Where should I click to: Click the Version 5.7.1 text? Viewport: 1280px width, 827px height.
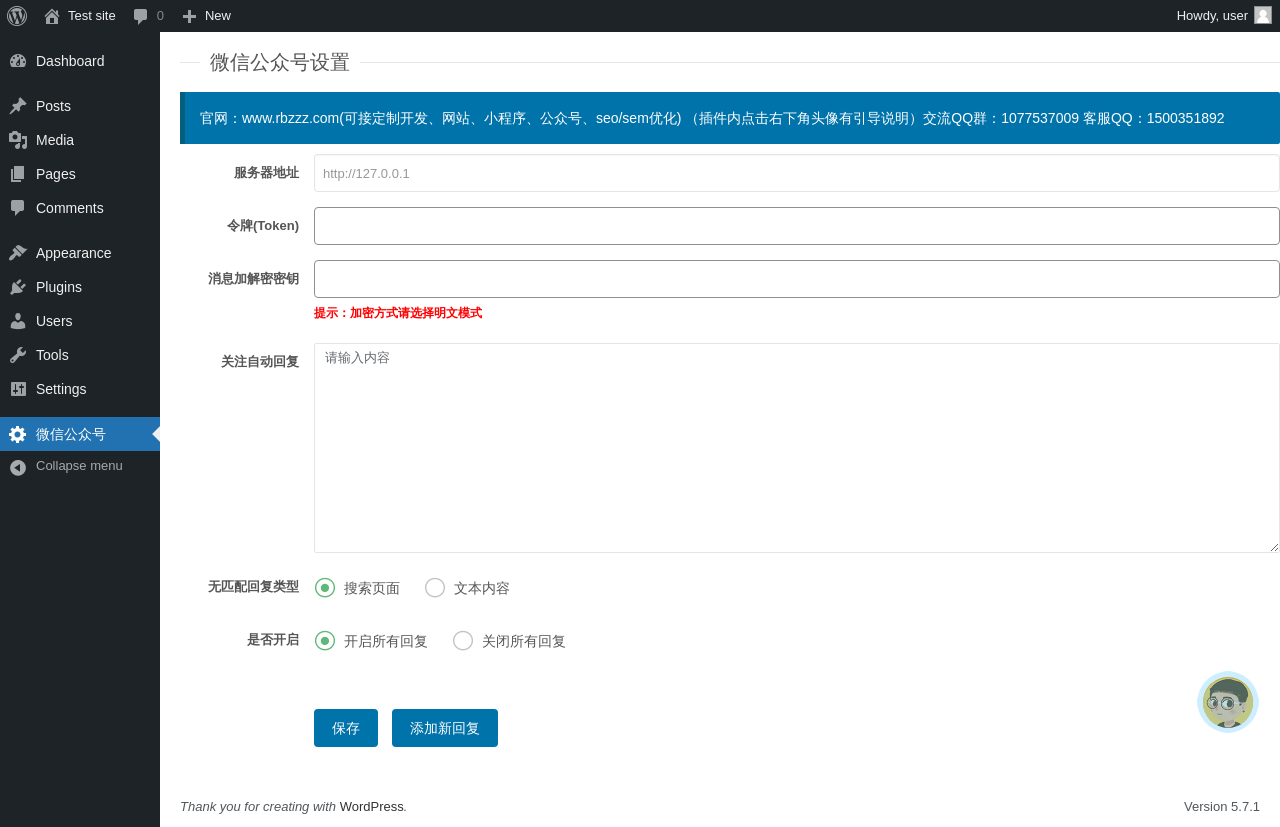coord(1222,806)
